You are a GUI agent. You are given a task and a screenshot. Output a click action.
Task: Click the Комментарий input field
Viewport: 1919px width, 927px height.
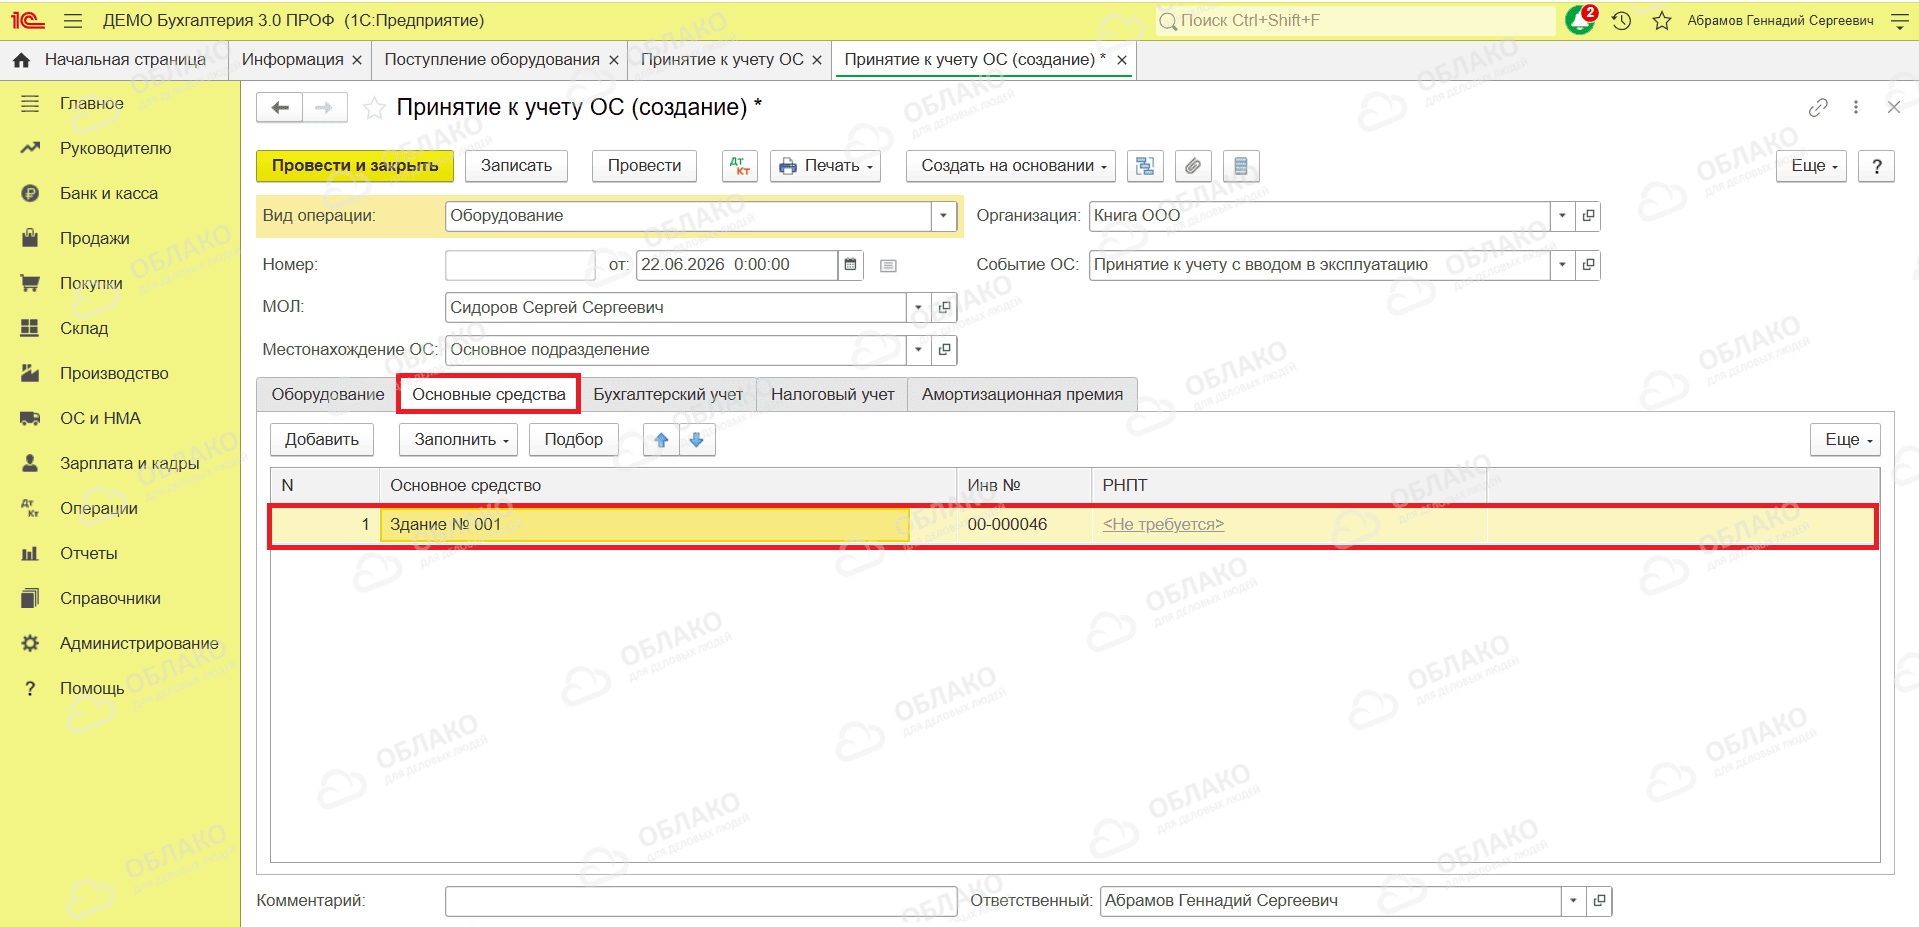click(701, 901)
